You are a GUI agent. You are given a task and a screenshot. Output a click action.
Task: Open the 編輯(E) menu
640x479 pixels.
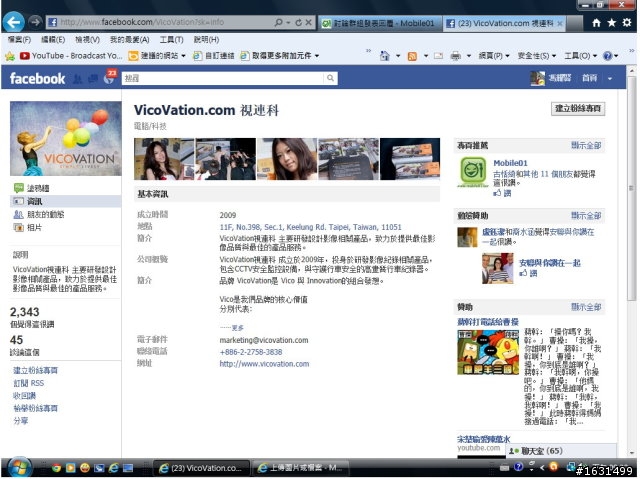[x=53, y=40]
